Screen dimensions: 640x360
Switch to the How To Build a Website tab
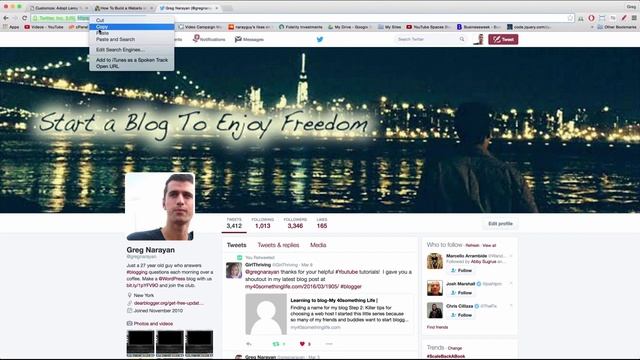(123, 8)
